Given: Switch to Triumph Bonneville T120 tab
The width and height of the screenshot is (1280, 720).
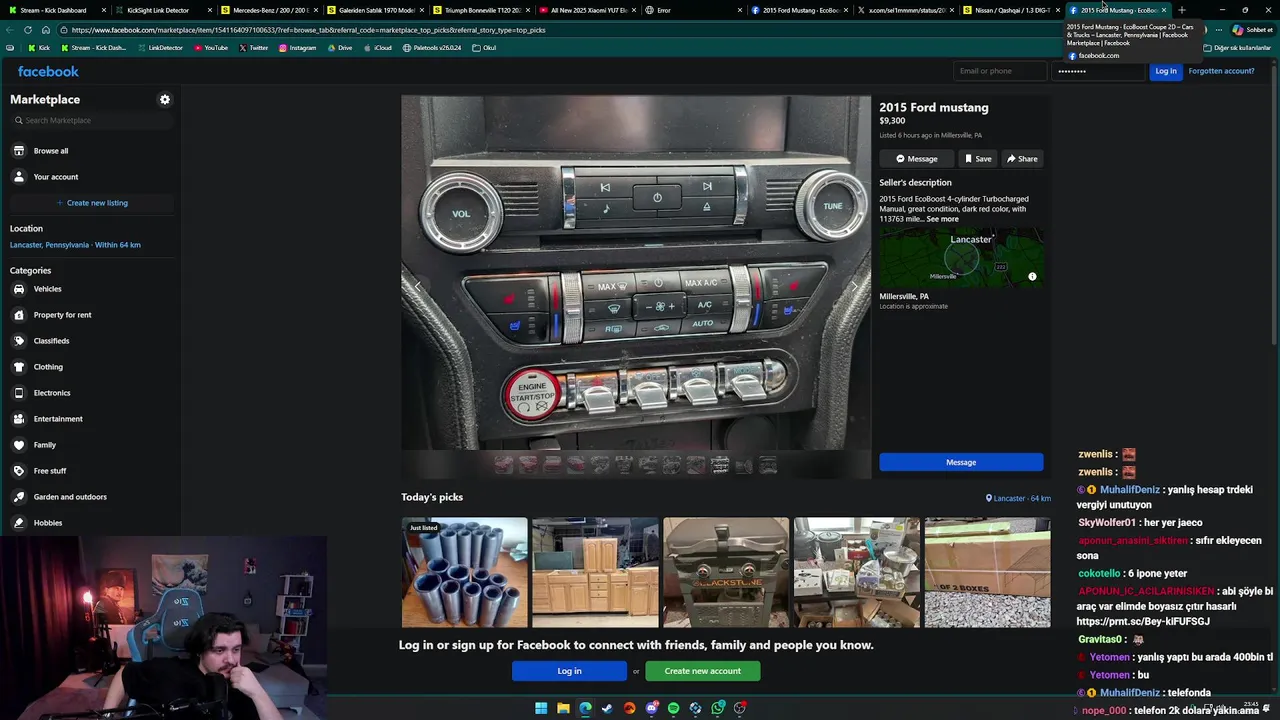Looking at the screenshot, I should coord(482,10).
